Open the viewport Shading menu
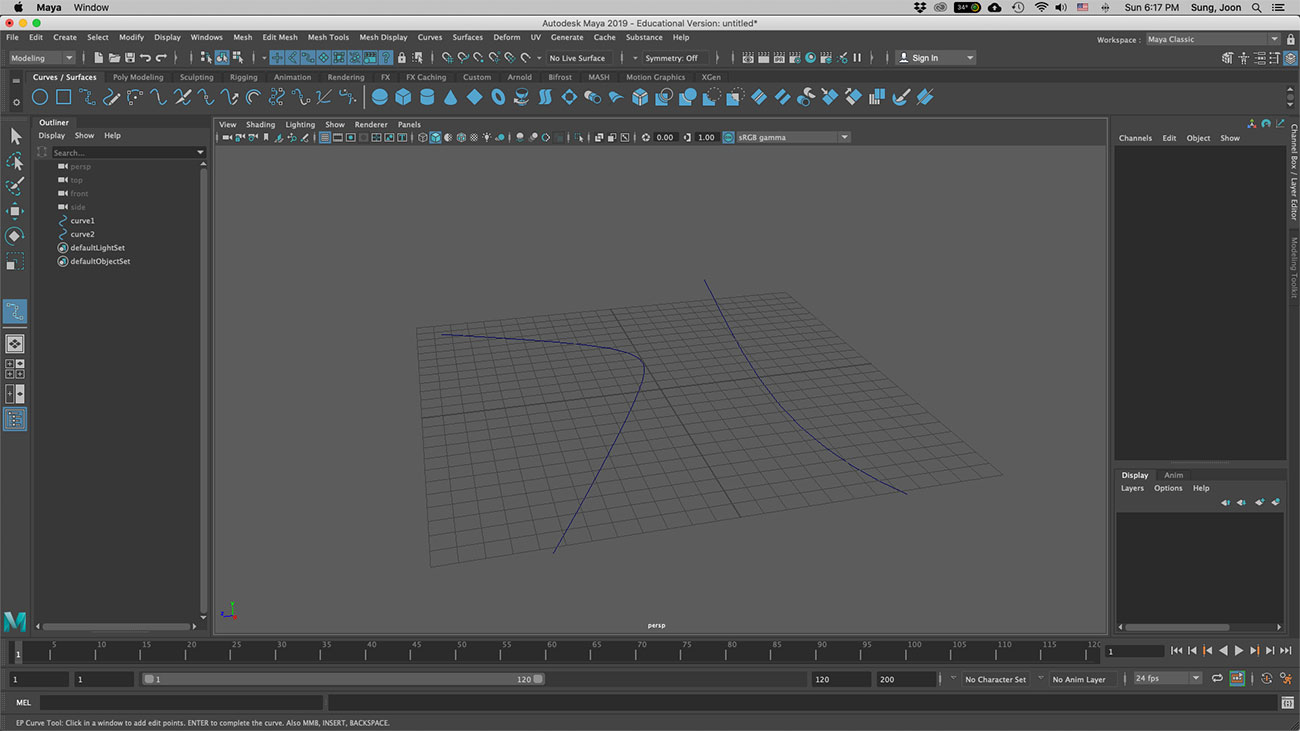Screen dimensions: 1300x731 click(x=260, y=125)
